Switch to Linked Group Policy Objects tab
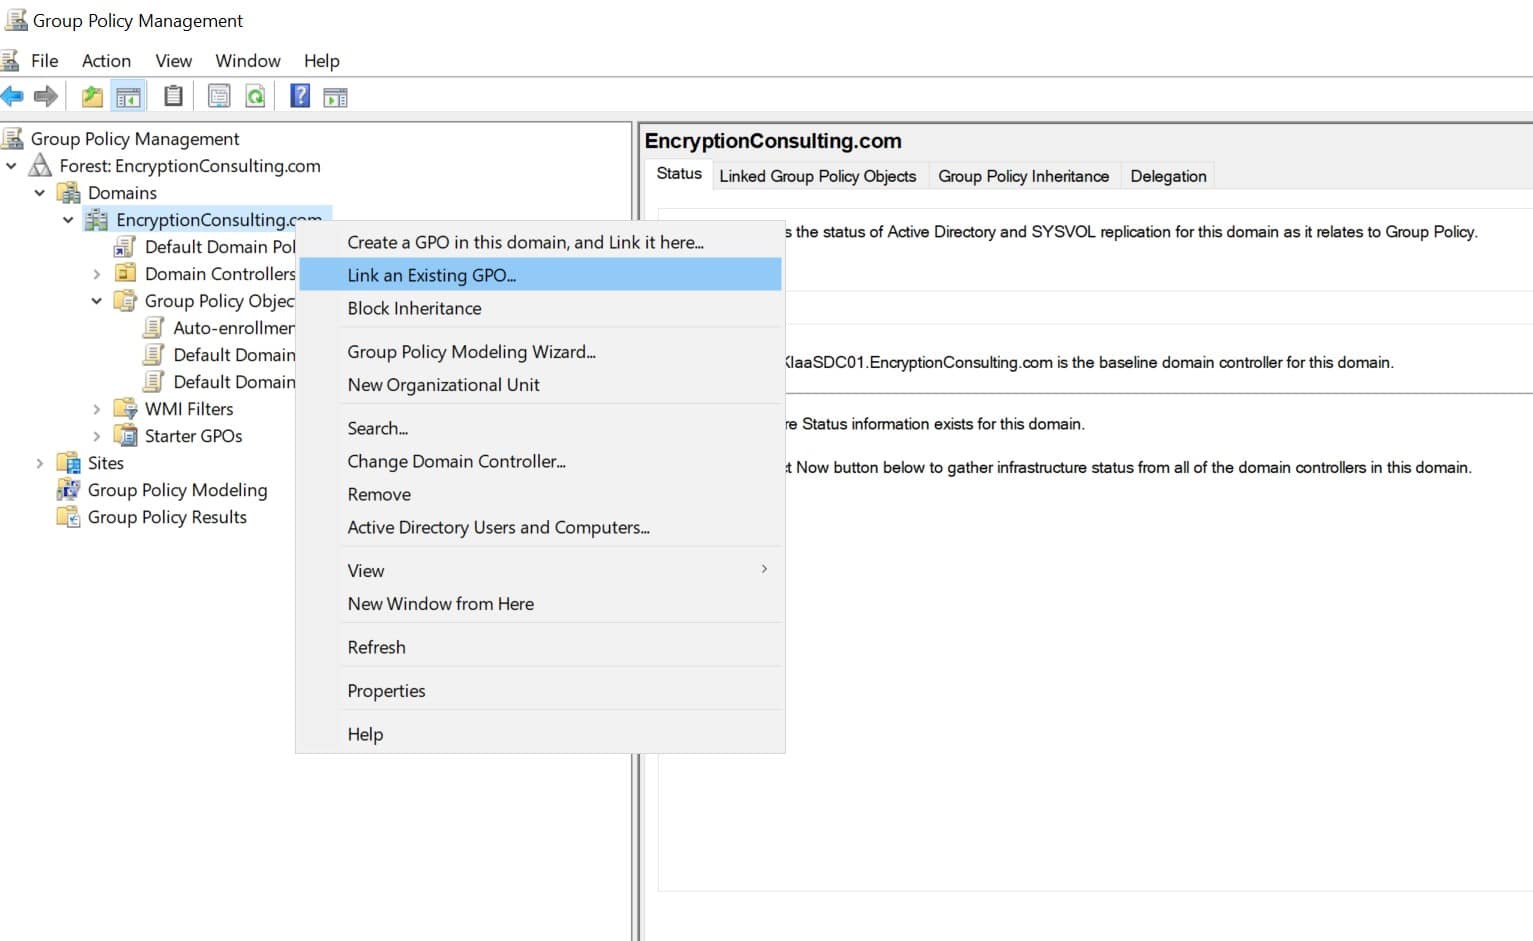 (x=817, y=176)
